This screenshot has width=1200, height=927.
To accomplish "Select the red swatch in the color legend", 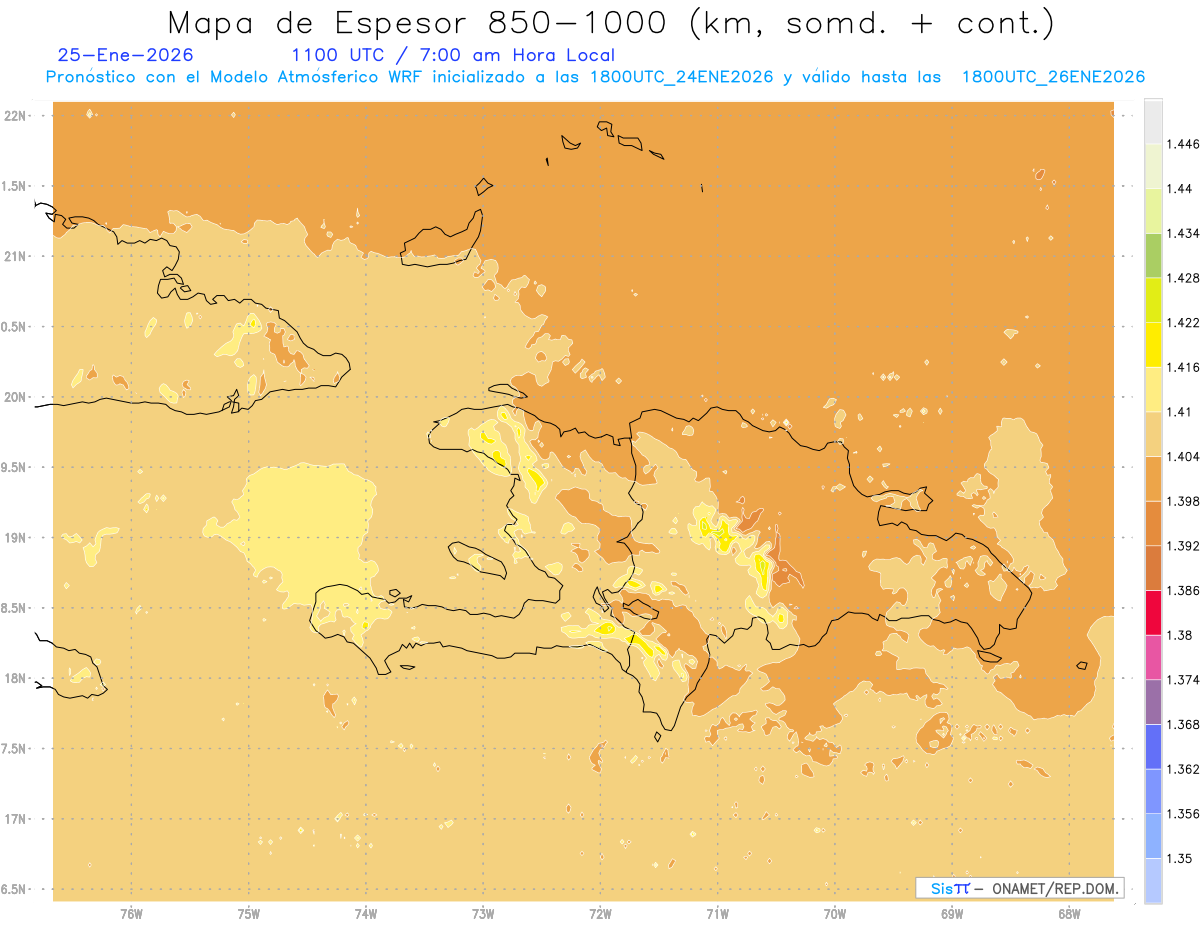I will (1153, 612).
